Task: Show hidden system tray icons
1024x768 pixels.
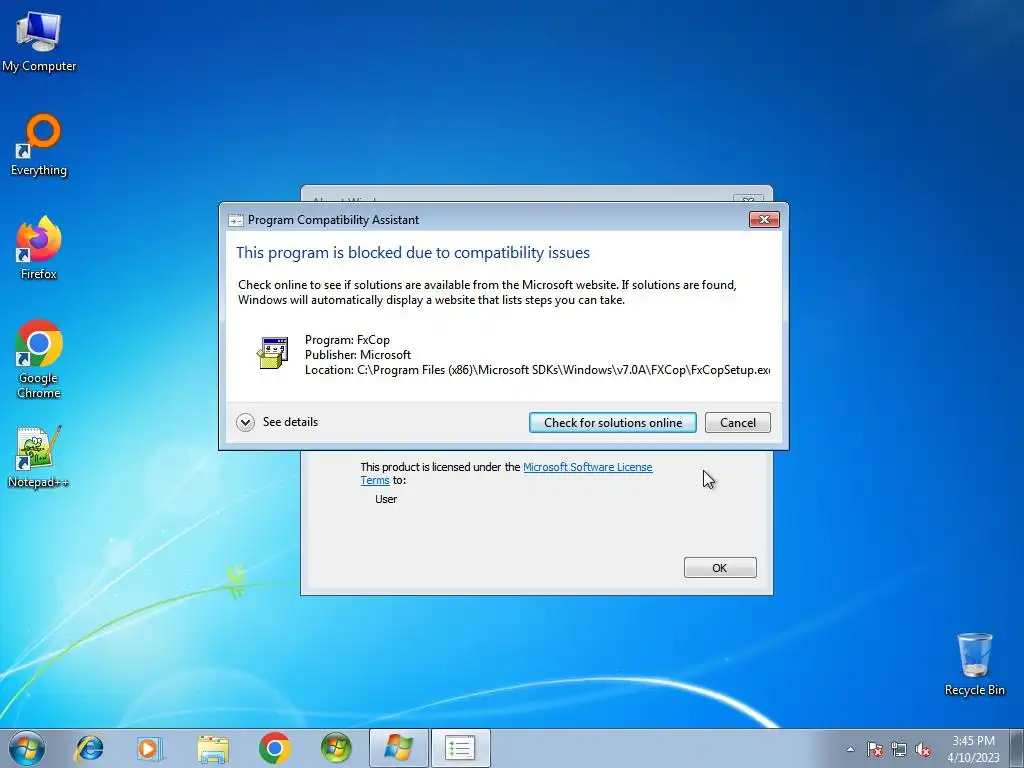Action: tap(850, 749)
